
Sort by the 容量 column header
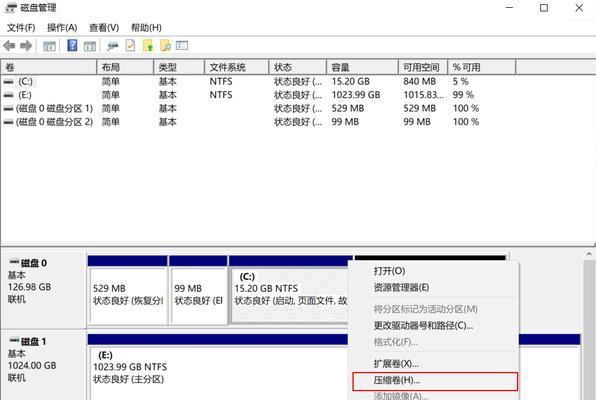362,67
